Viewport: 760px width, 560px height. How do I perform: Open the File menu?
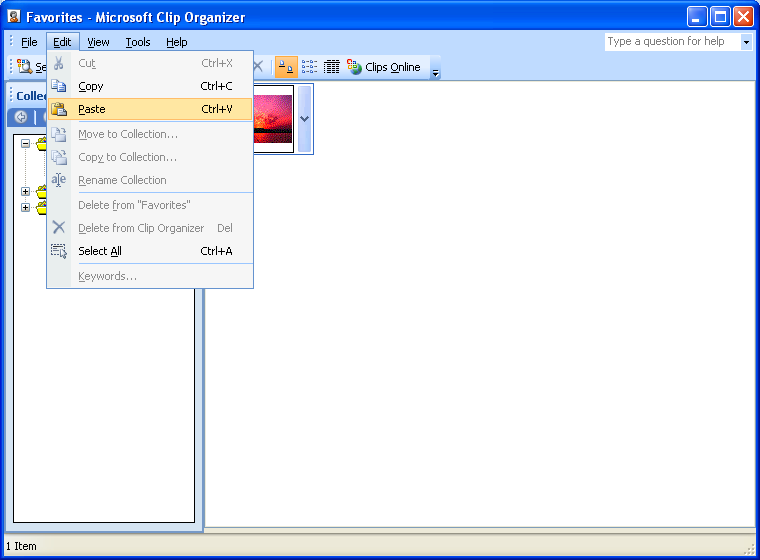tap(29, 42)
